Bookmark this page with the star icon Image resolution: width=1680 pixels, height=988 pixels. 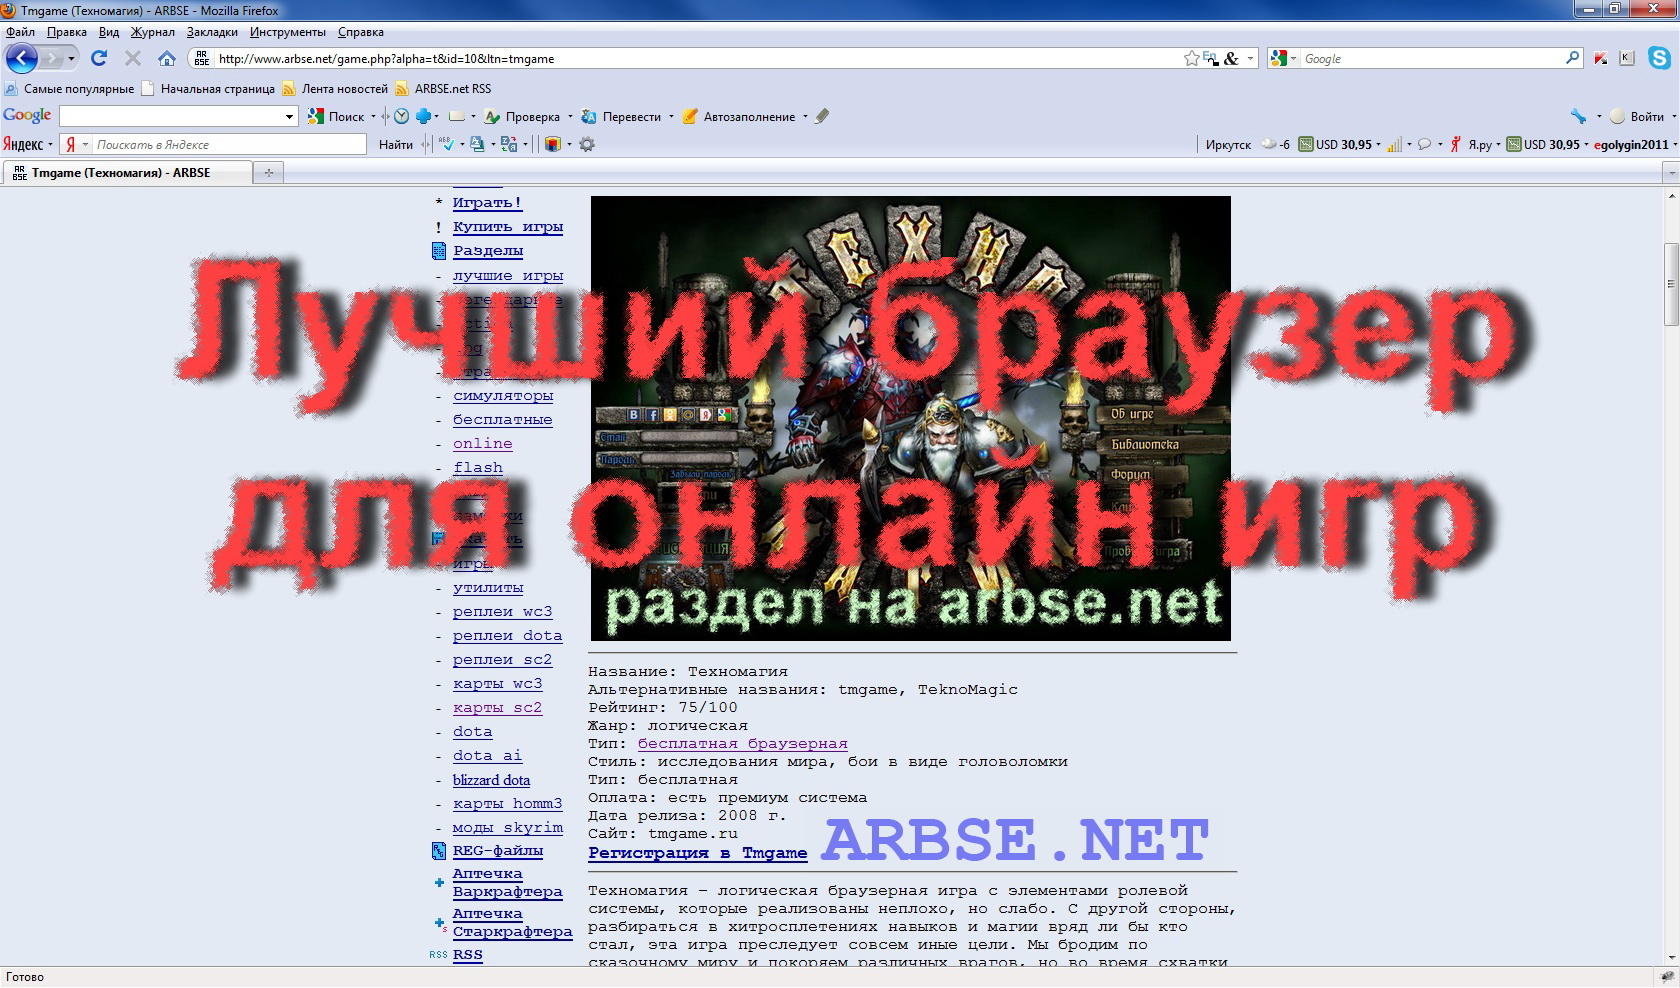(1191, 58)
